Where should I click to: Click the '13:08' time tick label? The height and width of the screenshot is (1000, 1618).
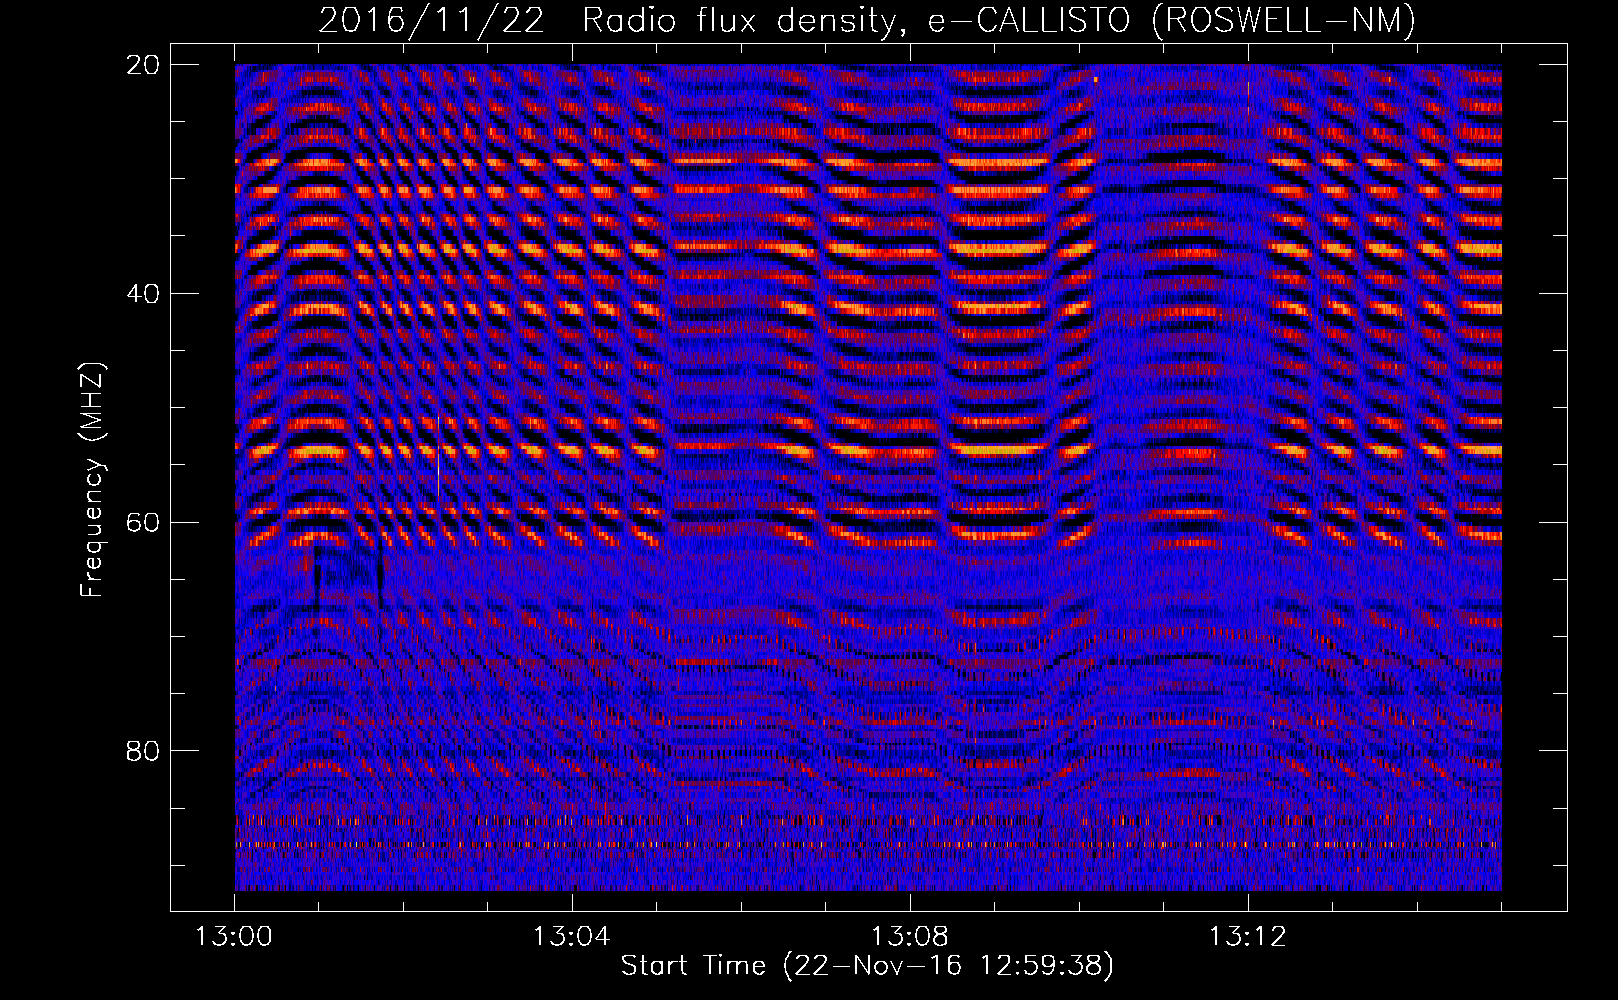tap(909, 937)
